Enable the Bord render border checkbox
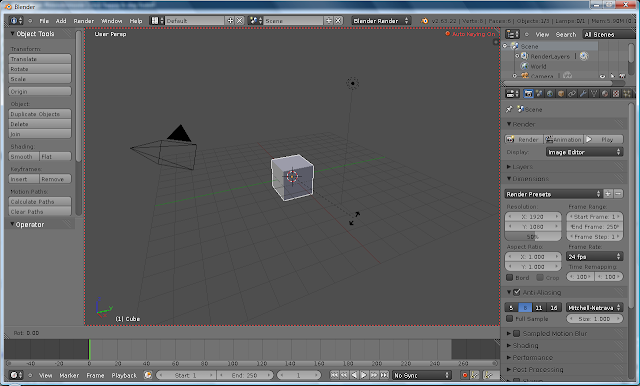 point(509,277)
